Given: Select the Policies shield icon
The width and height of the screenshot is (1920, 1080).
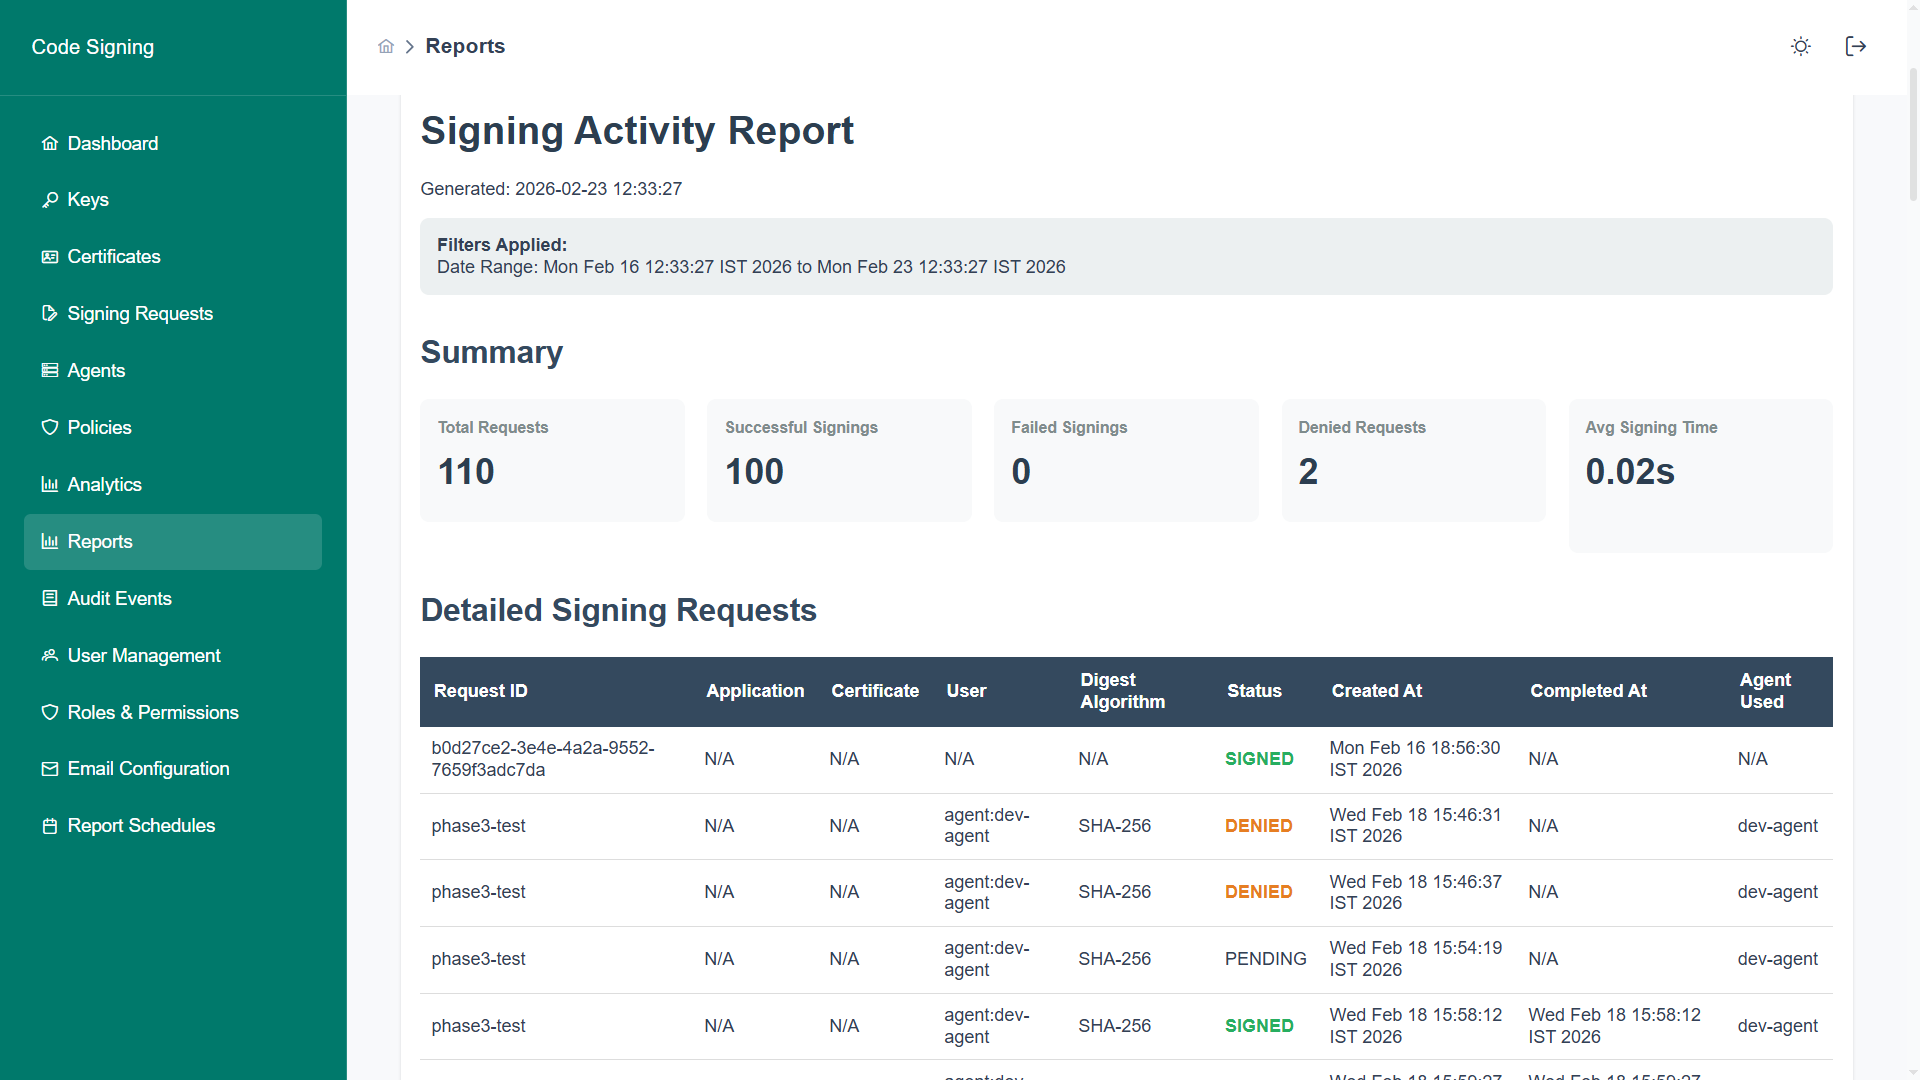Looking at the screenshot, I should point(50,427).
